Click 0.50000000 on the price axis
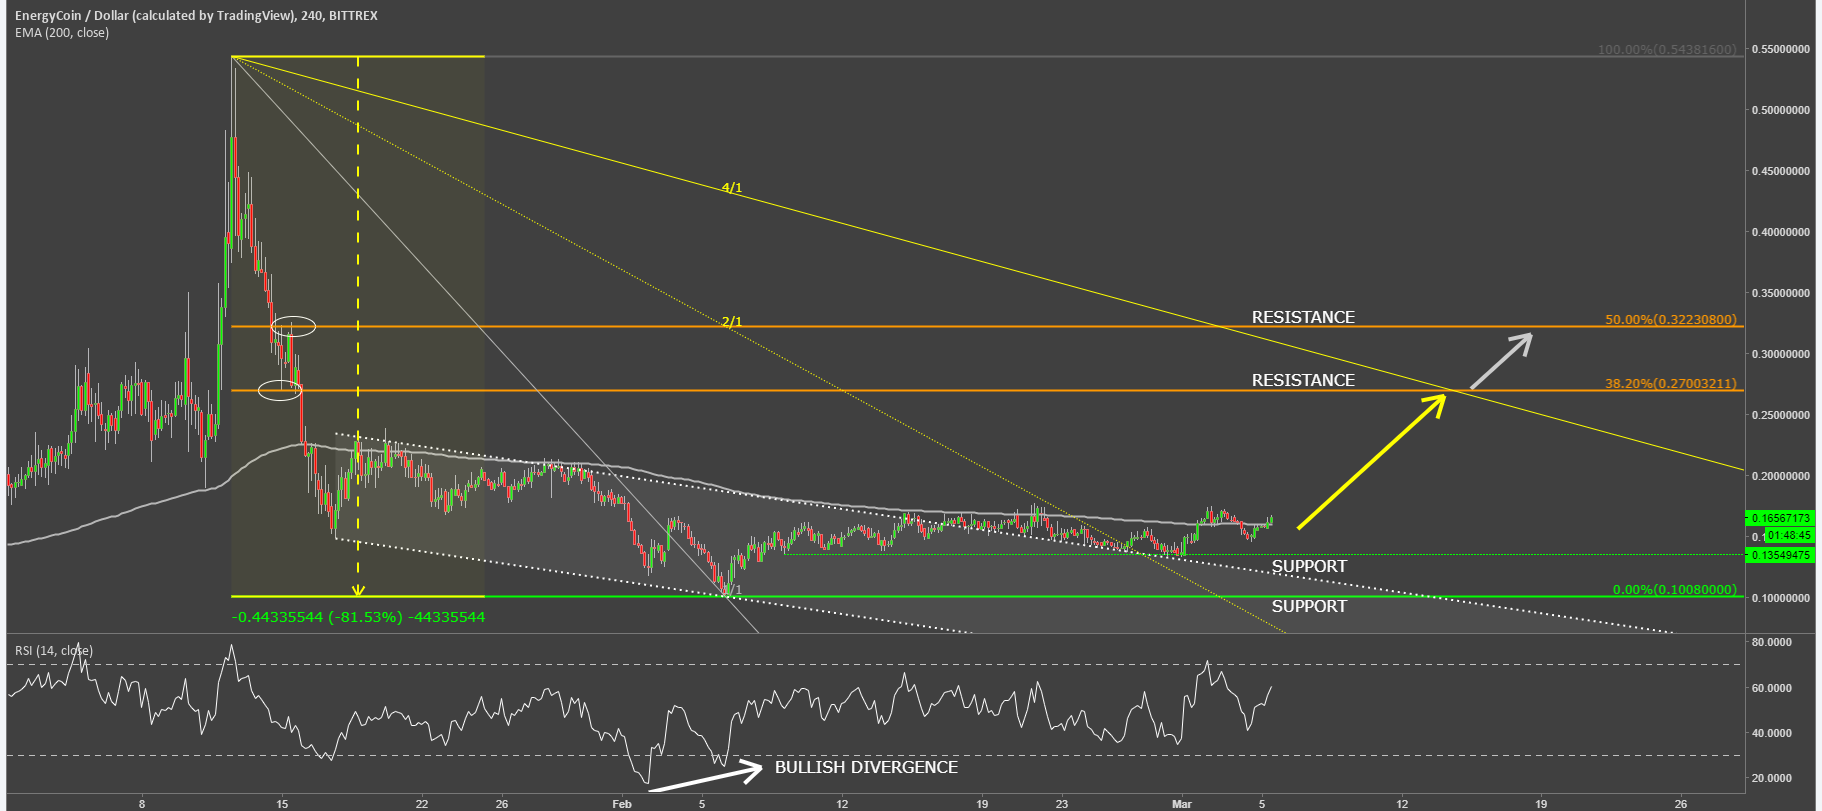Viewport: 1822px width, 811px height. (x=1780, y=110)
